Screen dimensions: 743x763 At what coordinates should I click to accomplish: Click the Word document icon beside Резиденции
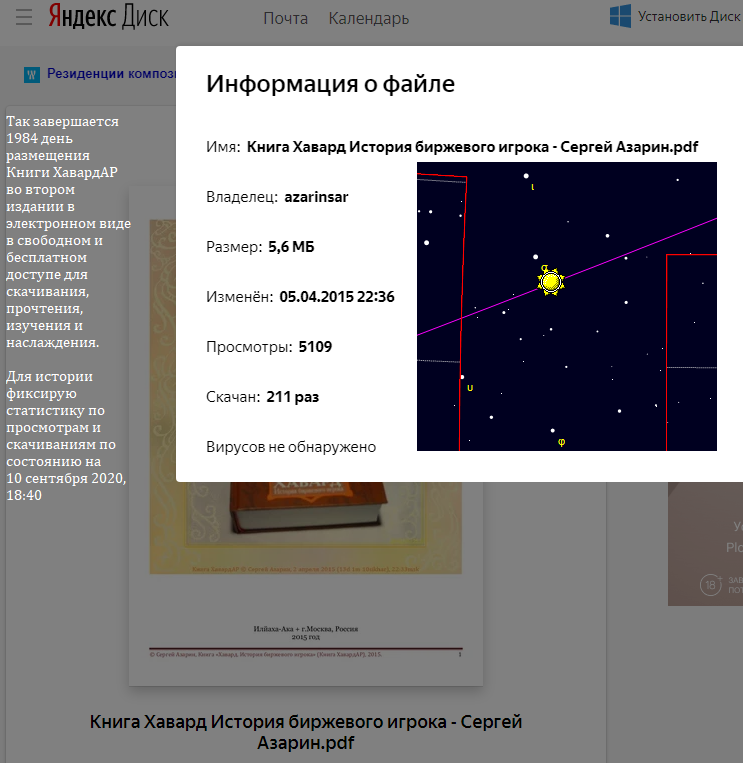tap(31, 74)
